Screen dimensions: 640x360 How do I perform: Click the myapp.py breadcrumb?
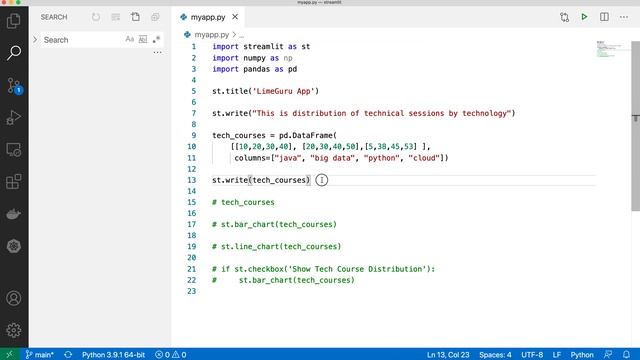point(211,35)
